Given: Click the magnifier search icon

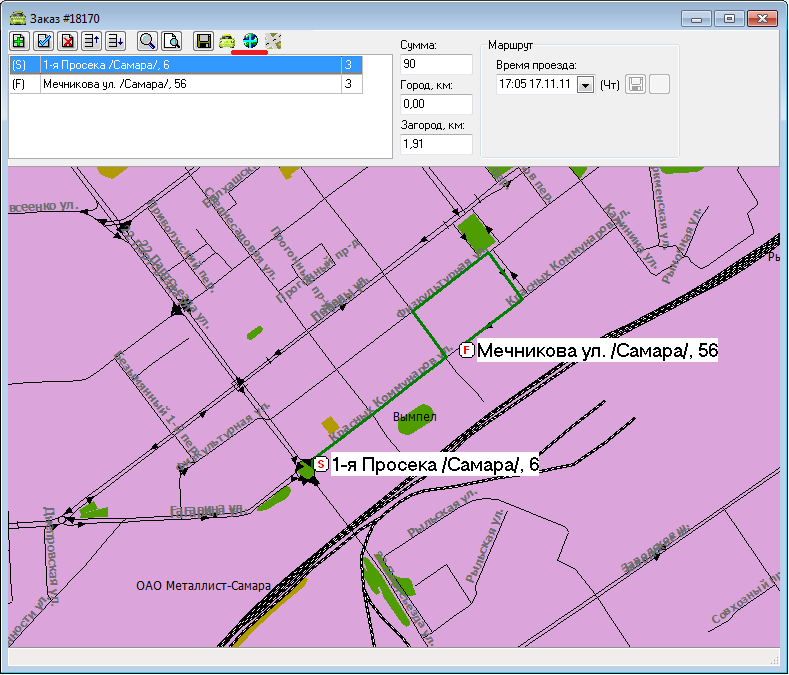Looking at the screenshot, I should tap(147, 41).
